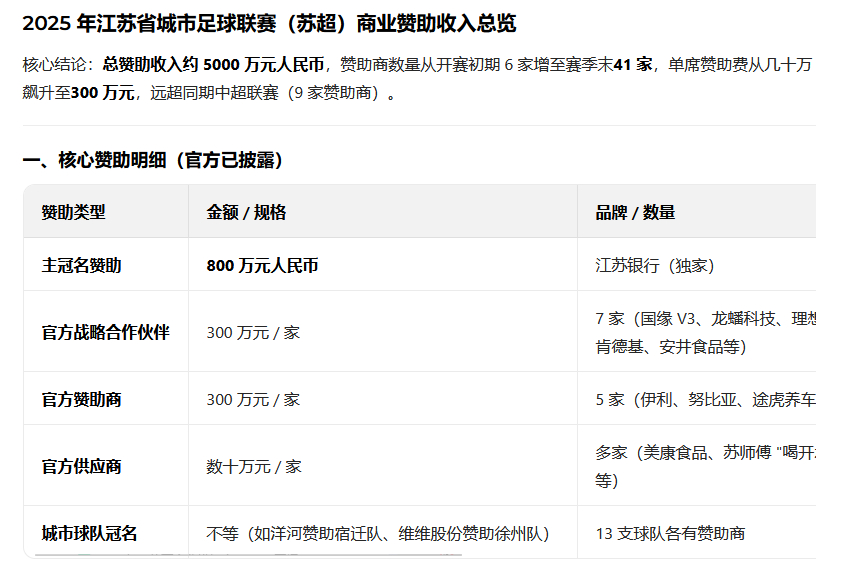Viewport: 846px width, 565px height.
Task: Click the column header 品牌 / 数量
Action: 635,212
